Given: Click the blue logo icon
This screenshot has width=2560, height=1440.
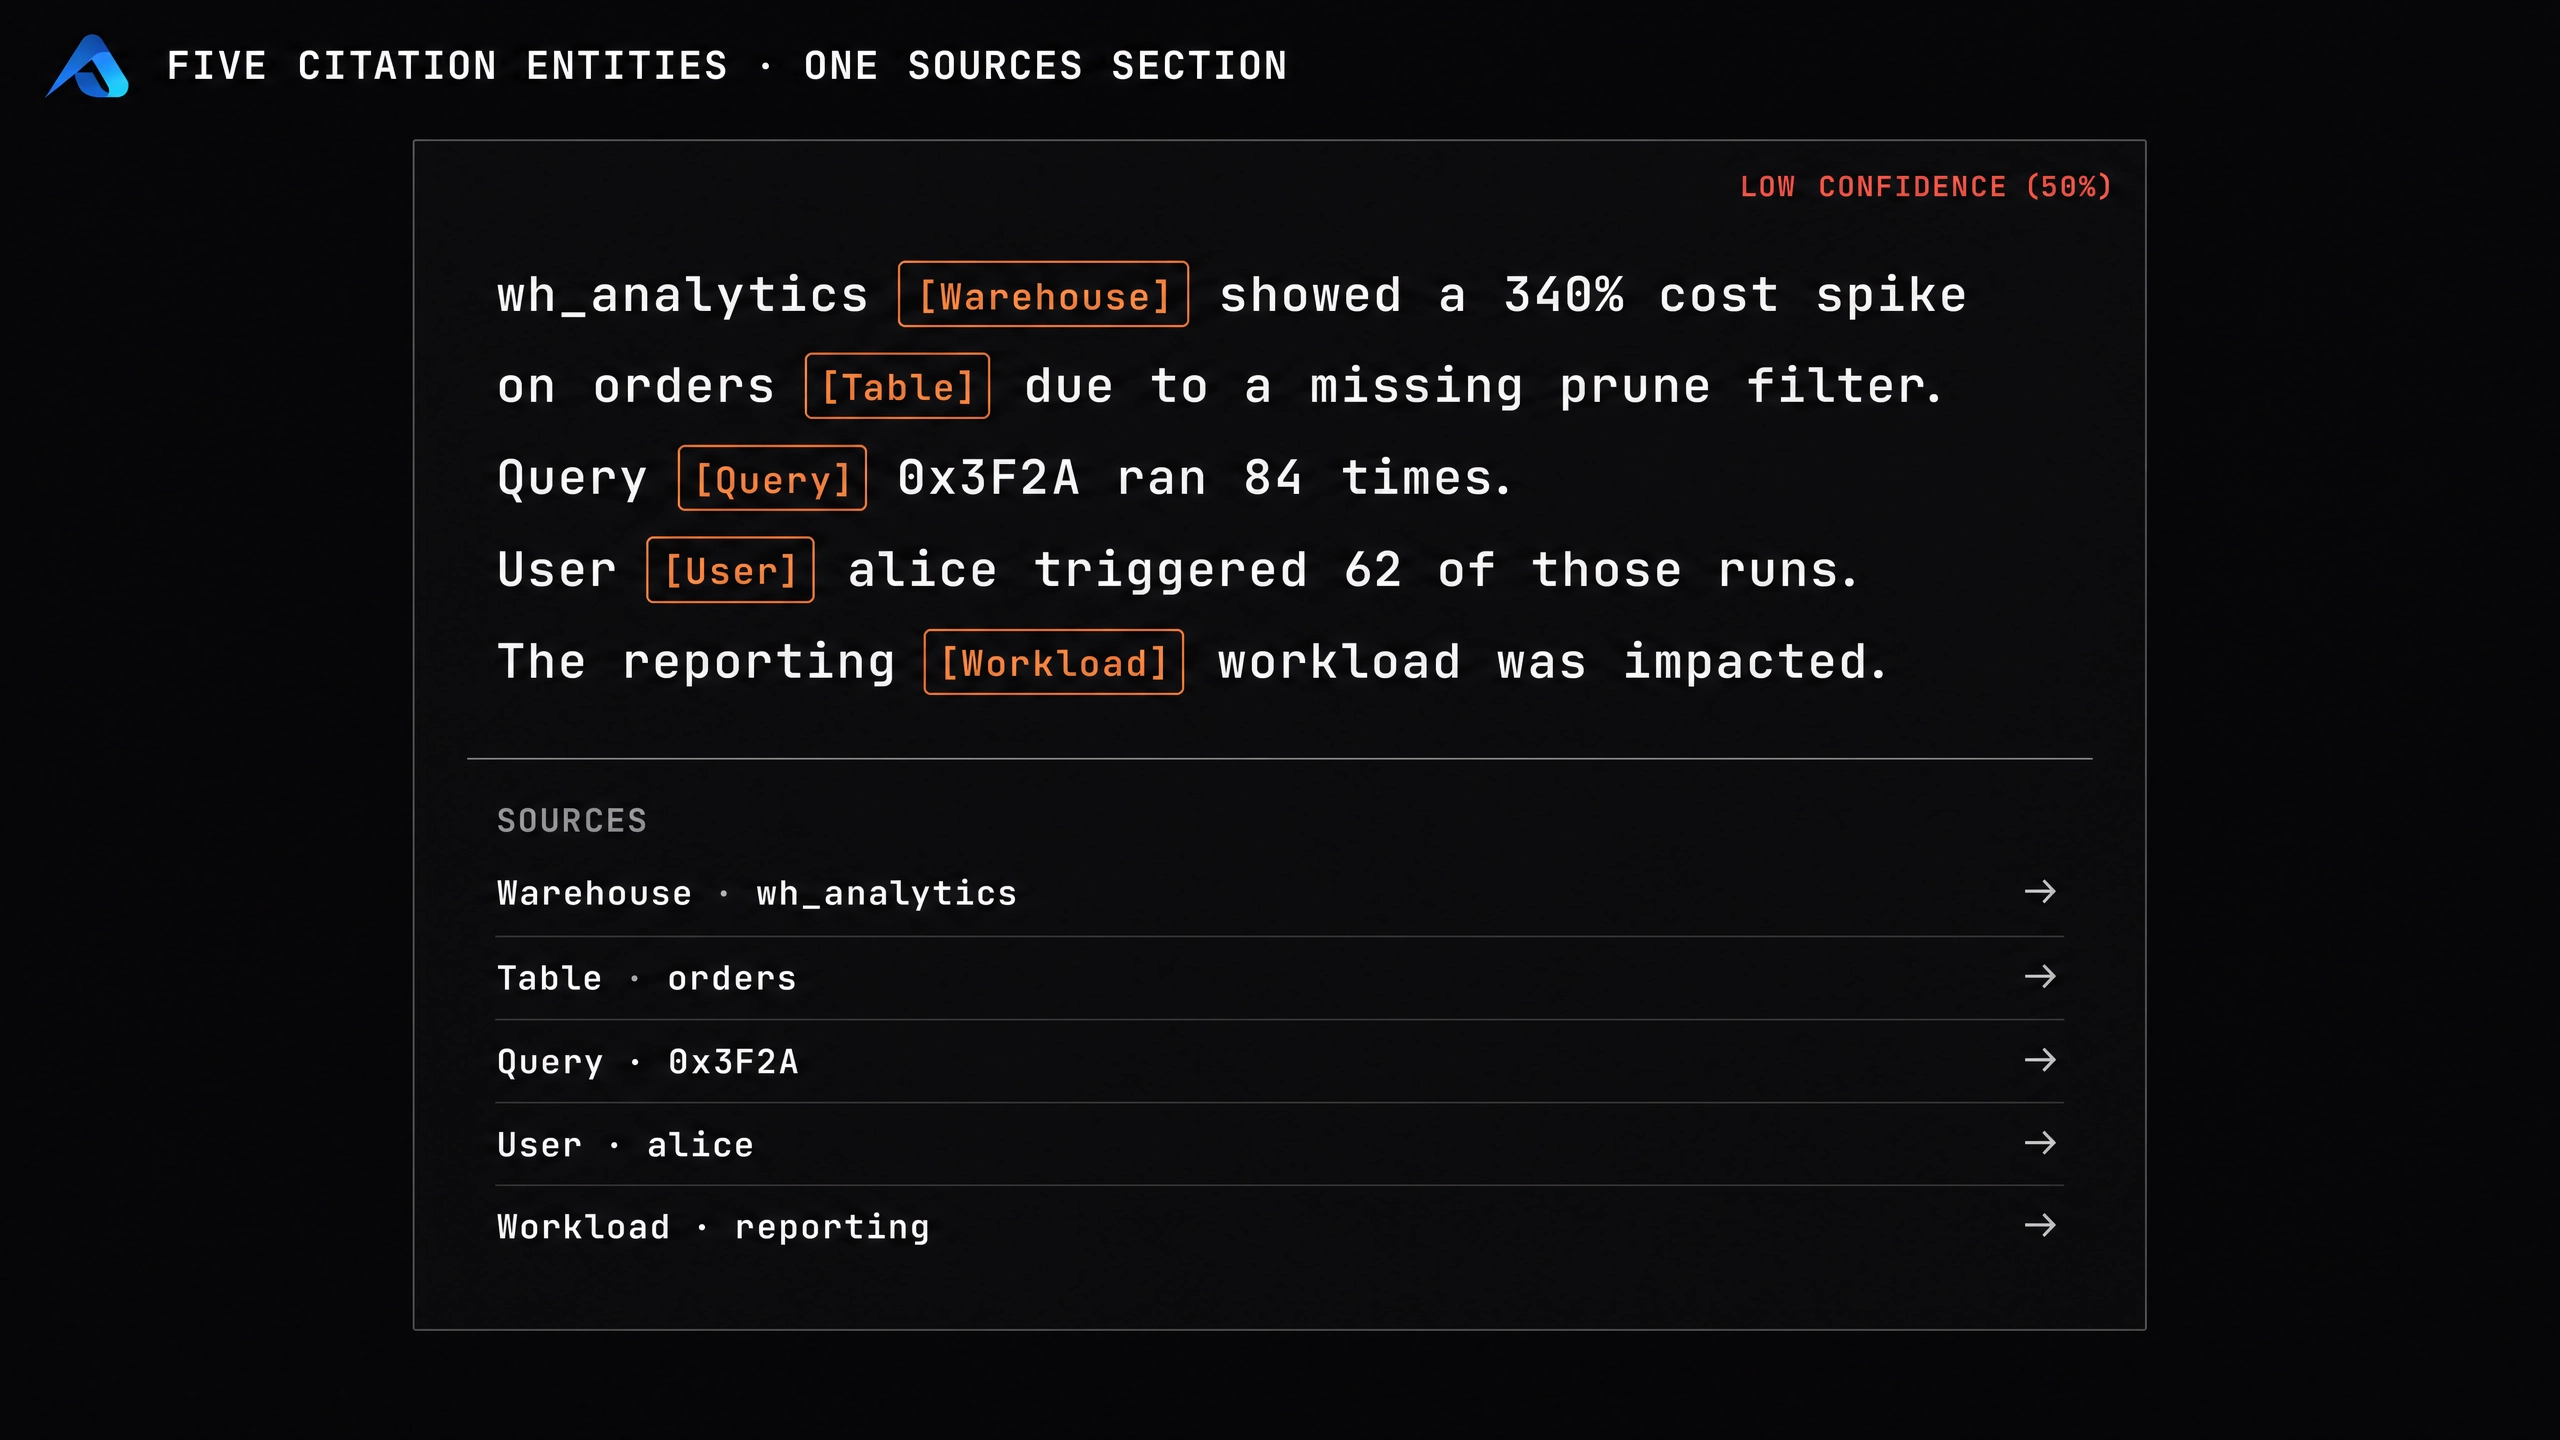Looking at the screenshot, I should 88,66.
